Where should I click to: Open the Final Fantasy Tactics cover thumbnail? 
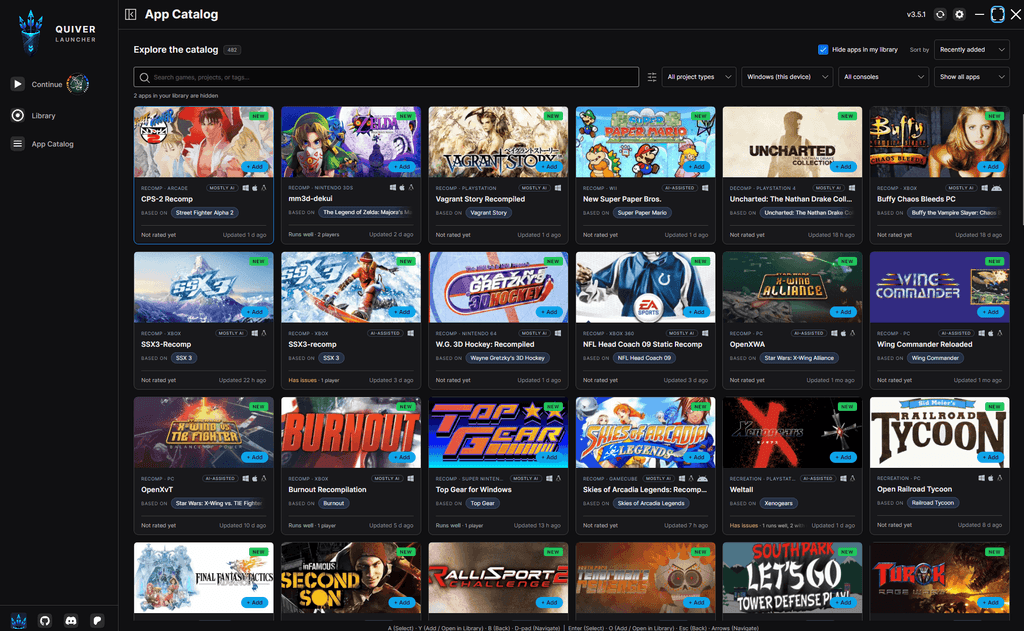pyautogui.click(x=204, y=577)
